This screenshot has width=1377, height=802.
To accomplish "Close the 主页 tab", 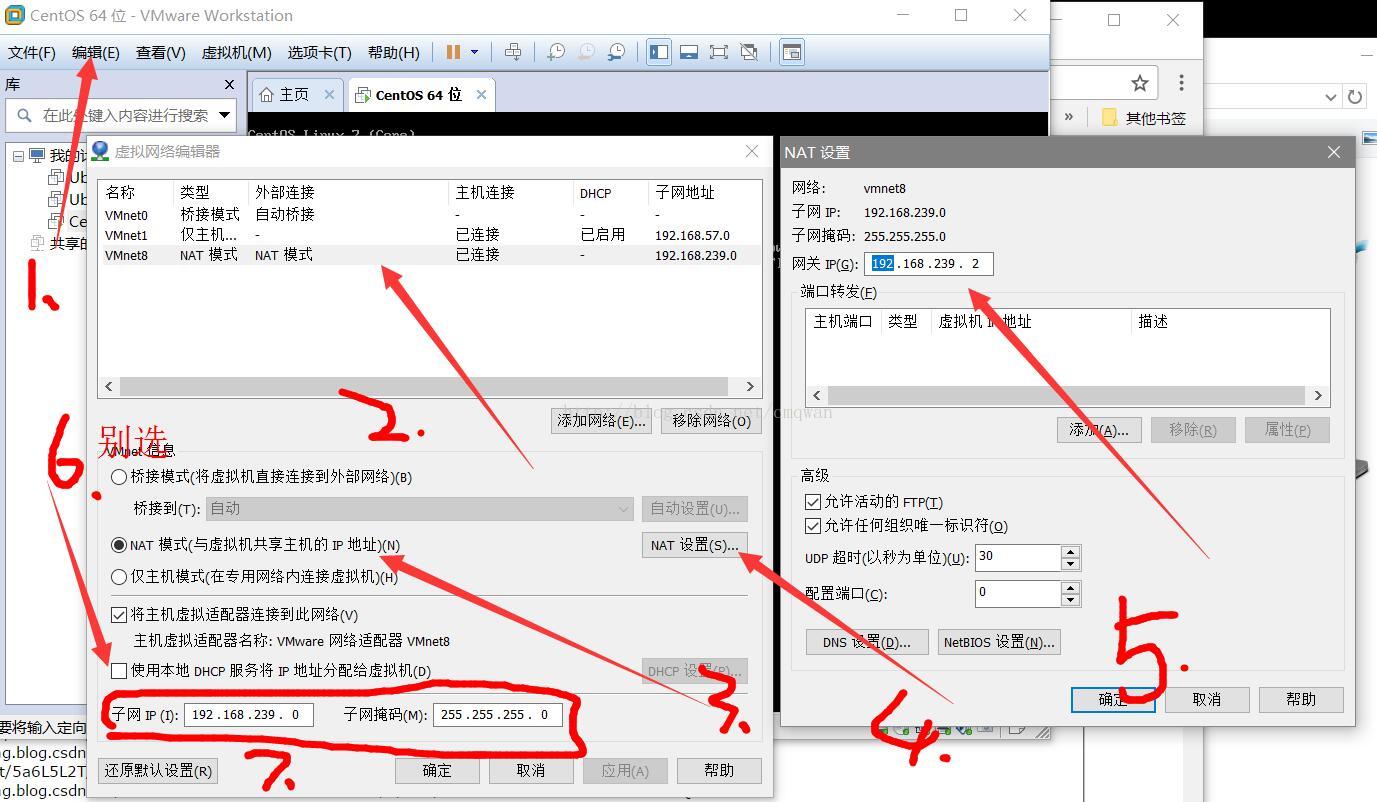I will [329, 94].
